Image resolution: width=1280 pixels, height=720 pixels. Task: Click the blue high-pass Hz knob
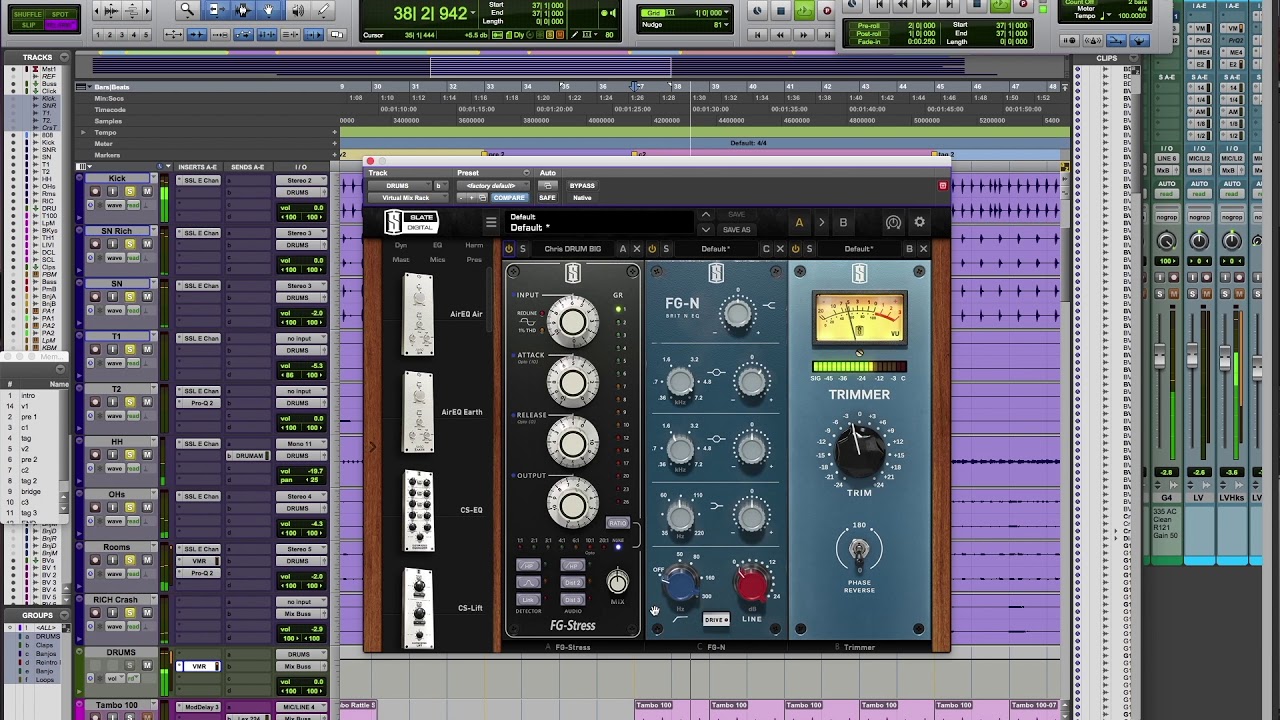[681, 584]
